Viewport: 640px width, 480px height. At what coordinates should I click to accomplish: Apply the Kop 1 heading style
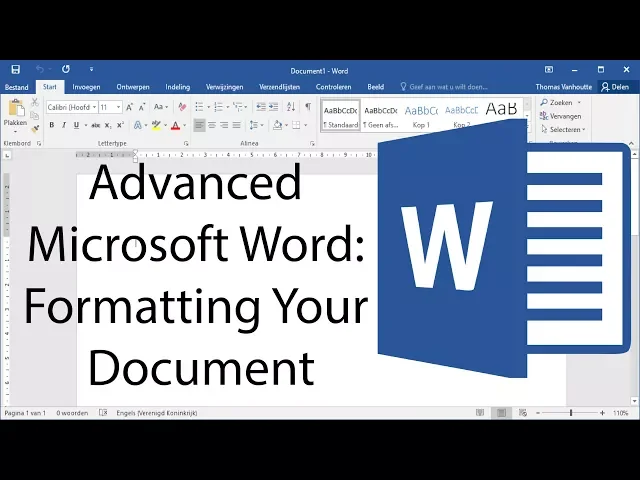coord(421,116)
